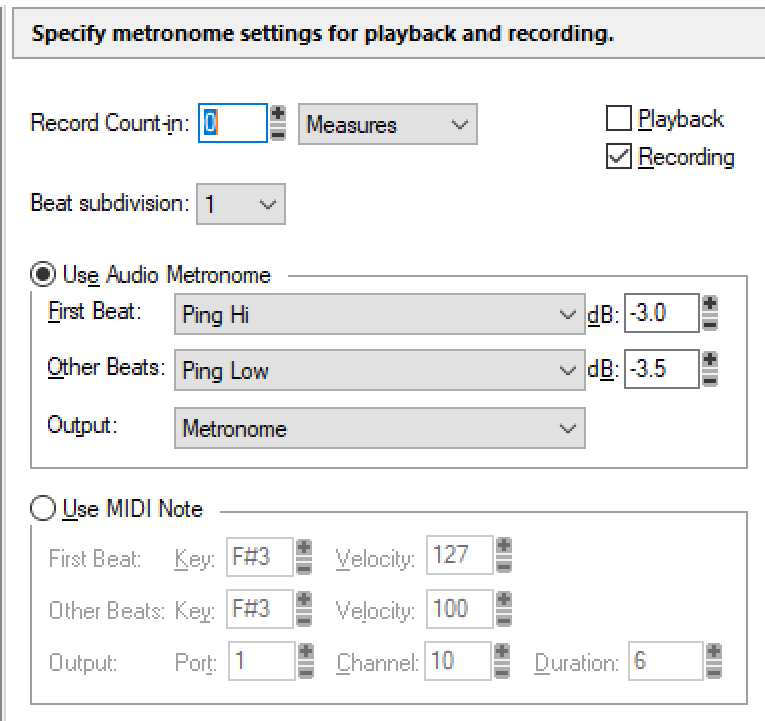Increase the Other Beats dB value
765x721 pixels.
710,360
